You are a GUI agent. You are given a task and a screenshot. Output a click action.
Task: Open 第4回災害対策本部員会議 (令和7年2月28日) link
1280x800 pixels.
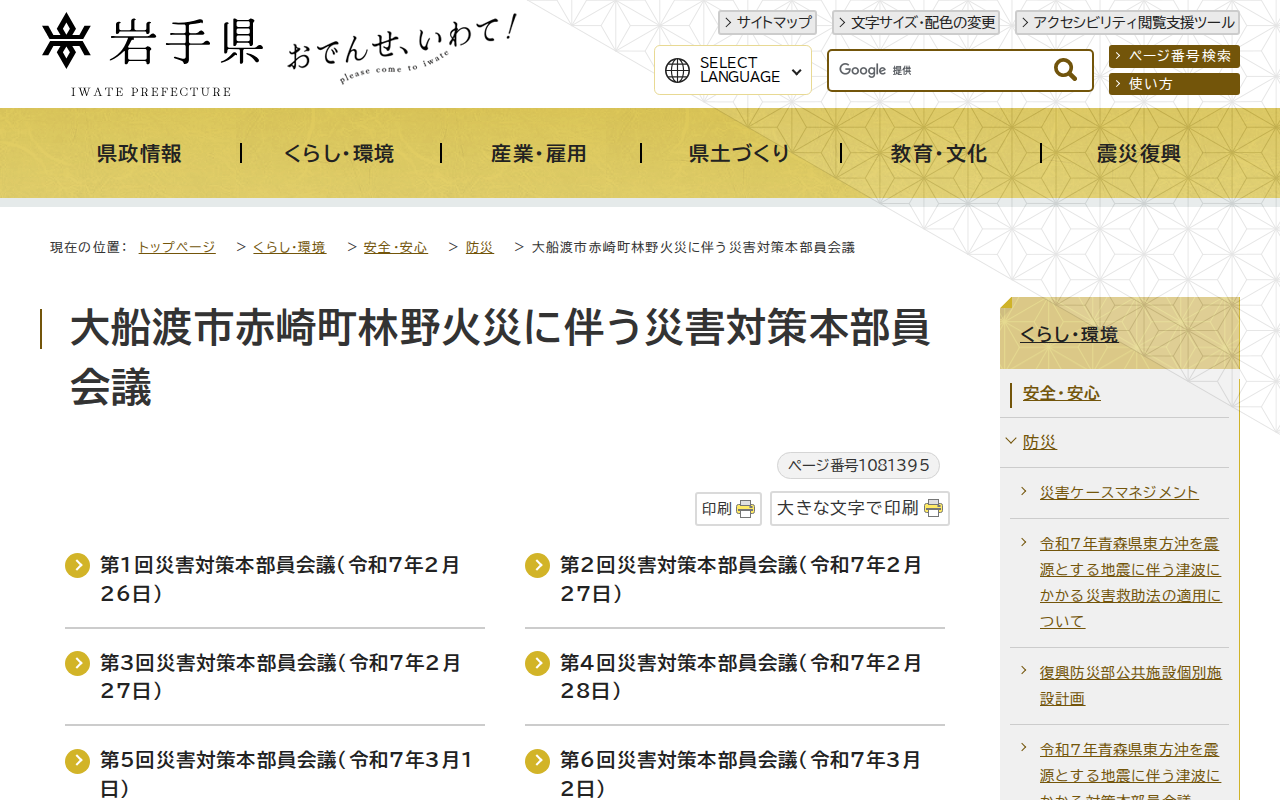coord(741,677)
